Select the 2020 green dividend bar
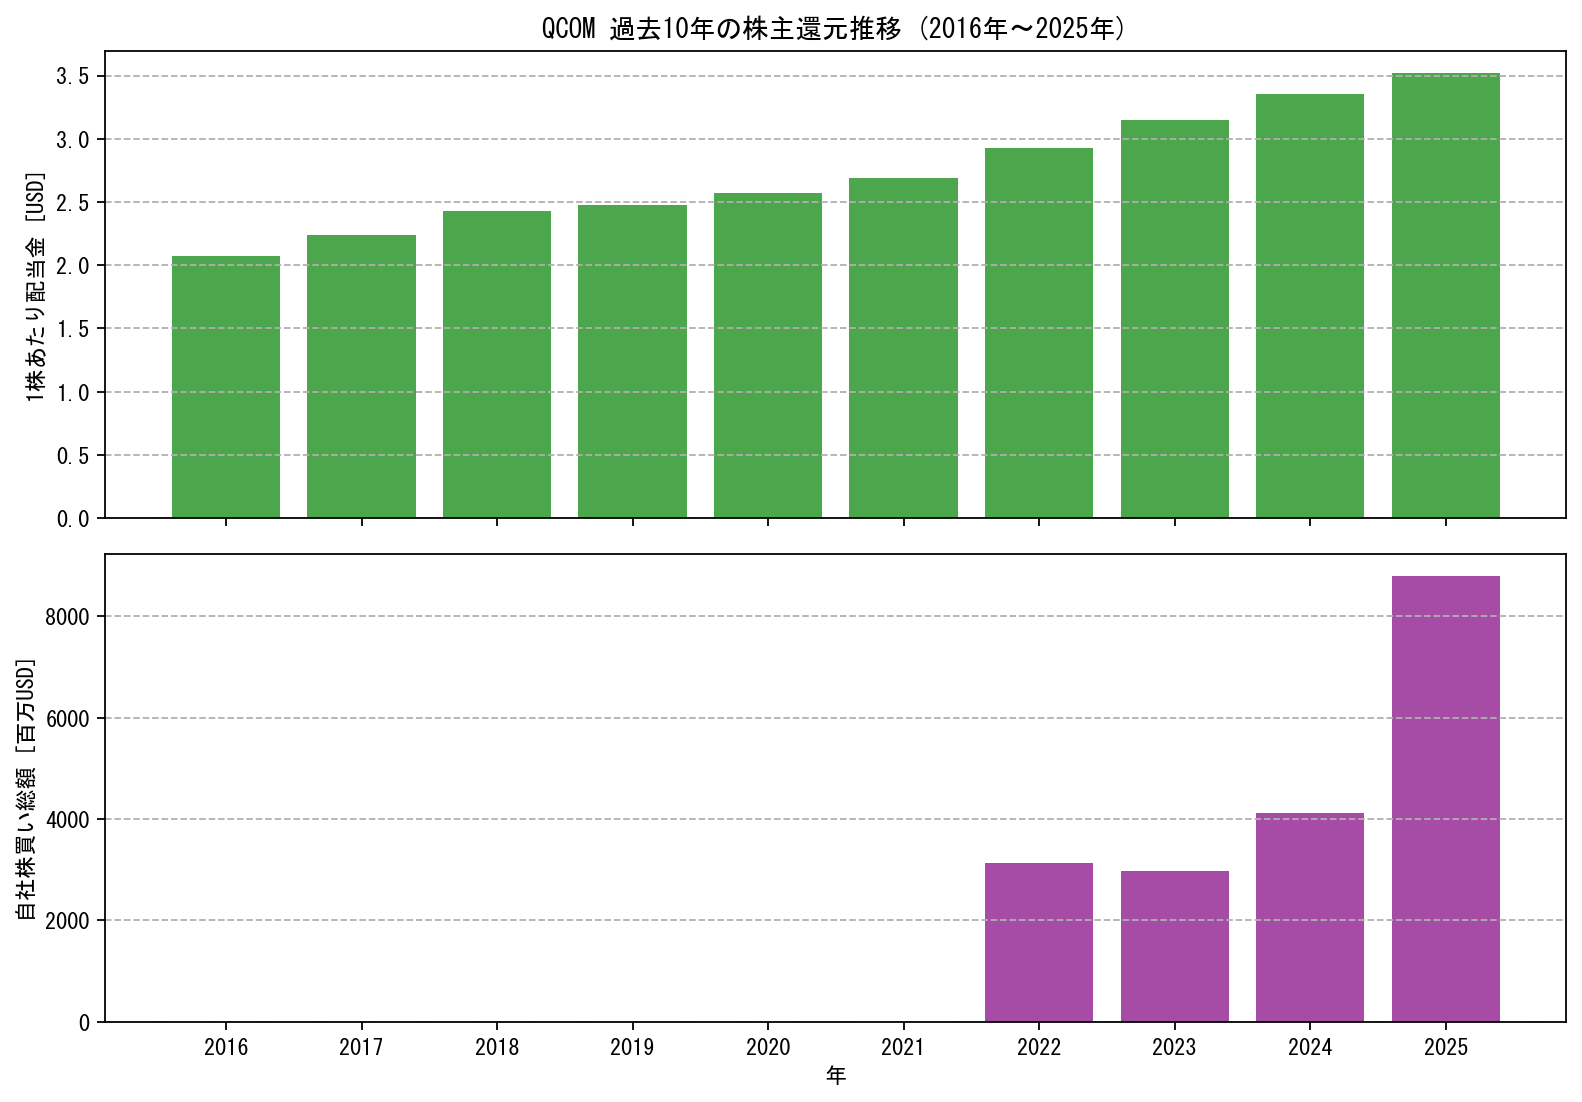The width and height of the screenshot is (1582, 1102). 768,355
